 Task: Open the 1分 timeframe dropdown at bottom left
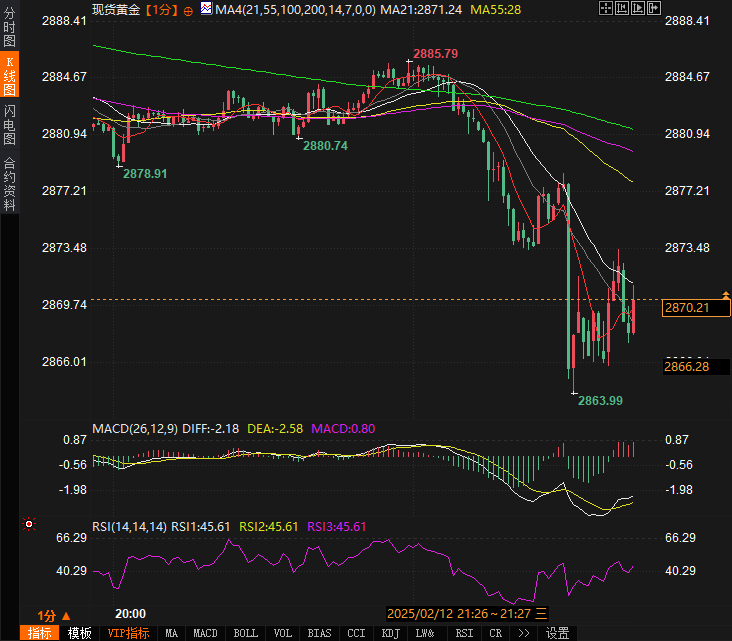54,616
